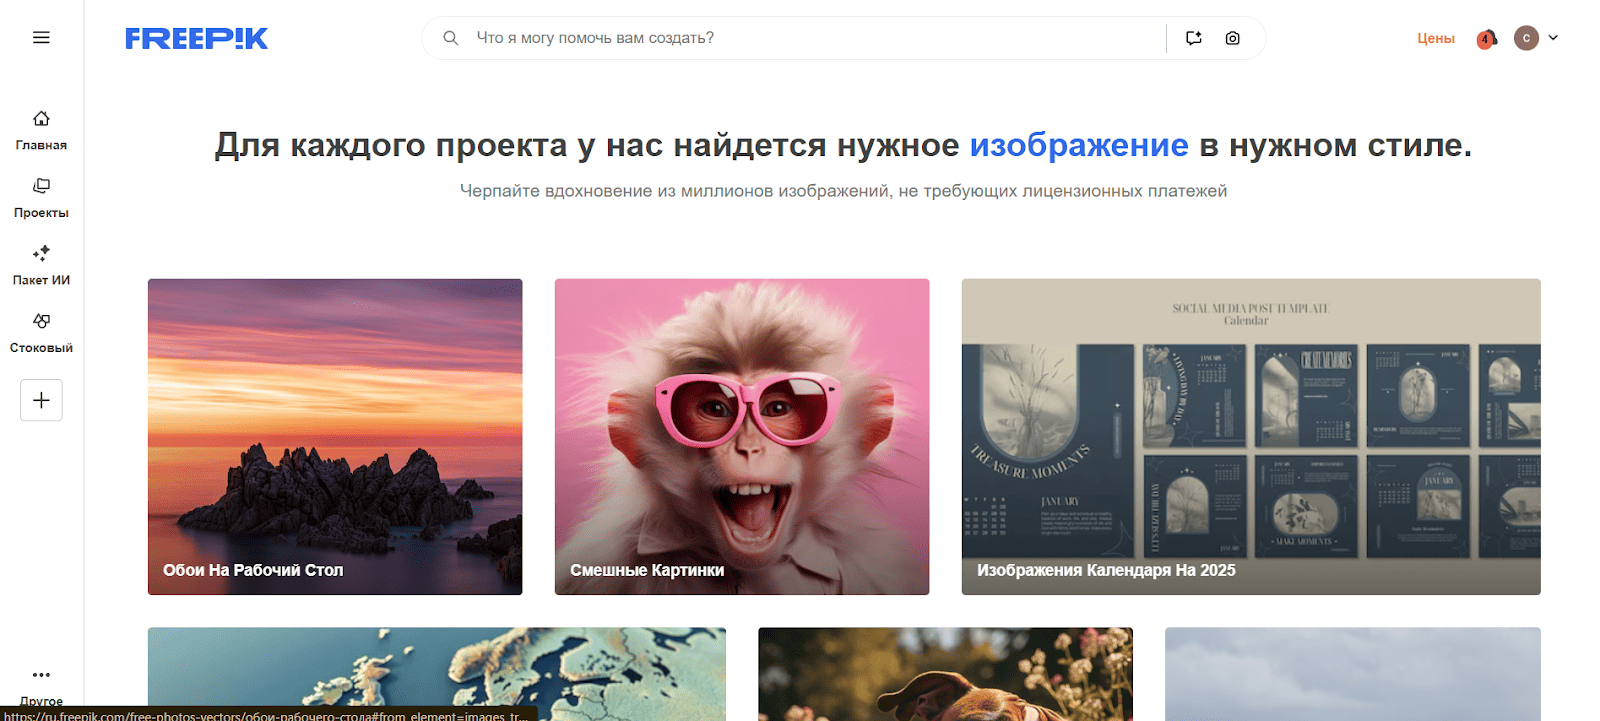The image size is (1600, 721).
Task: Open the user avatar profile
Action: pos(1526,38)
